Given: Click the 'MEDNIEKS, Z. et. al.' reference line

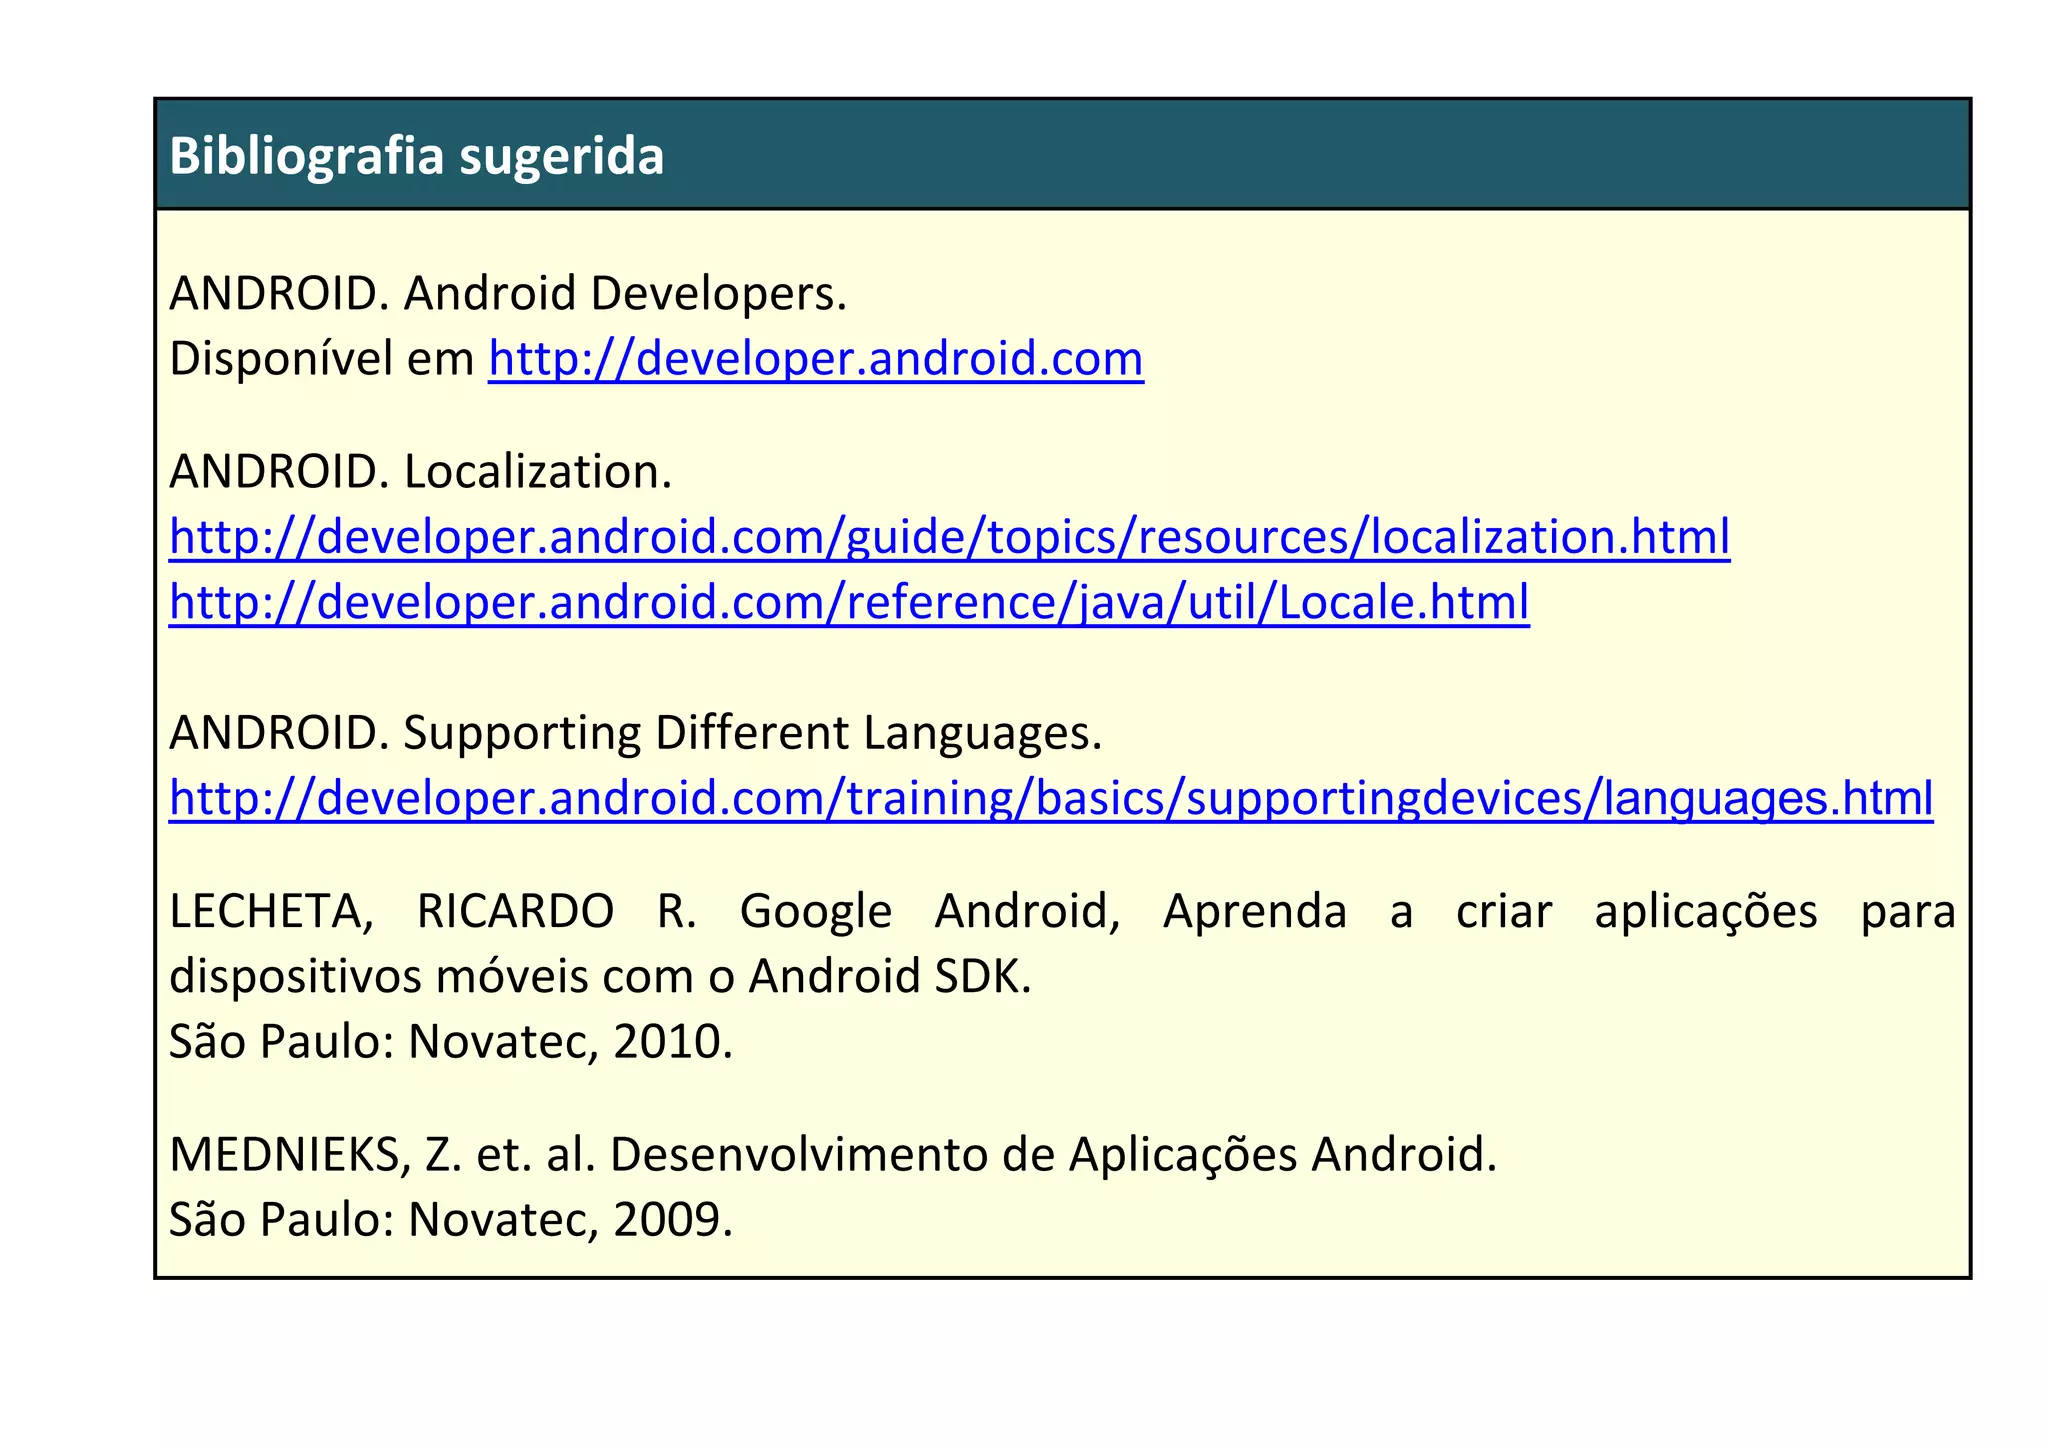Looking at the screenshot, I should (833, 1155).
